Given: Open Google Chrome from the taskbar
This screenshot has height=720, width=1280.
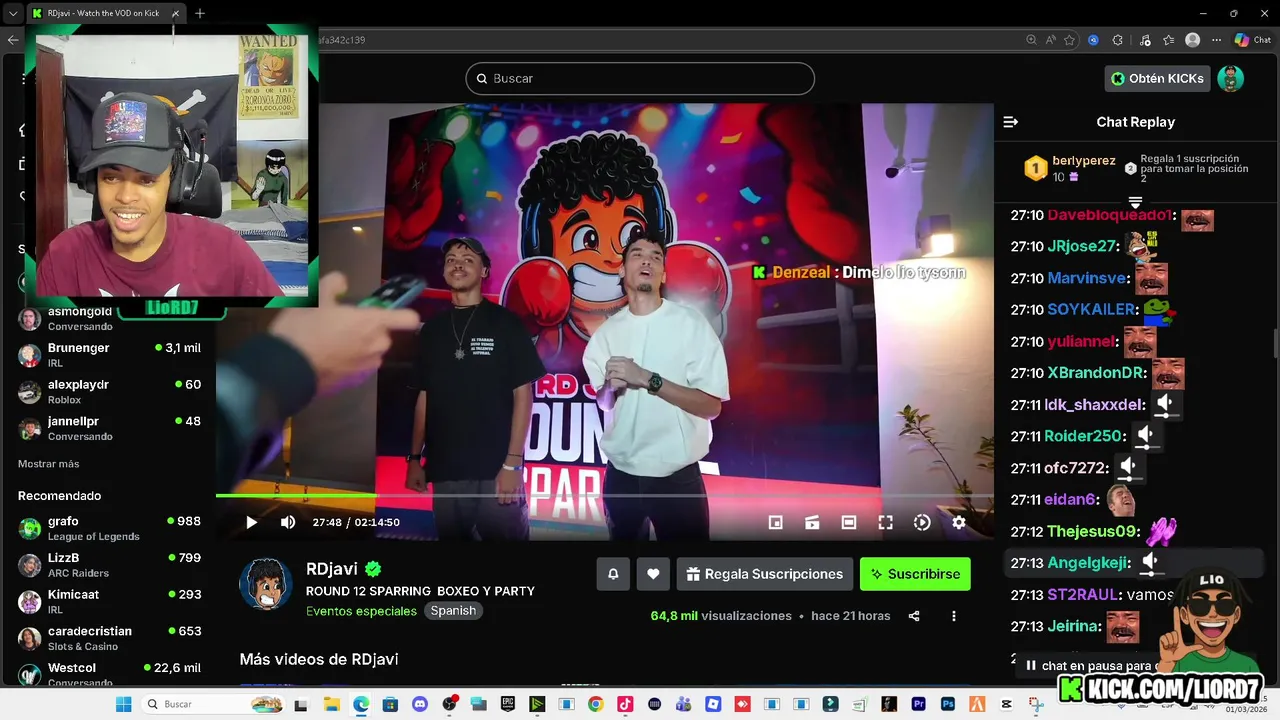Looking at the screenshot, I should coord(595,704).
